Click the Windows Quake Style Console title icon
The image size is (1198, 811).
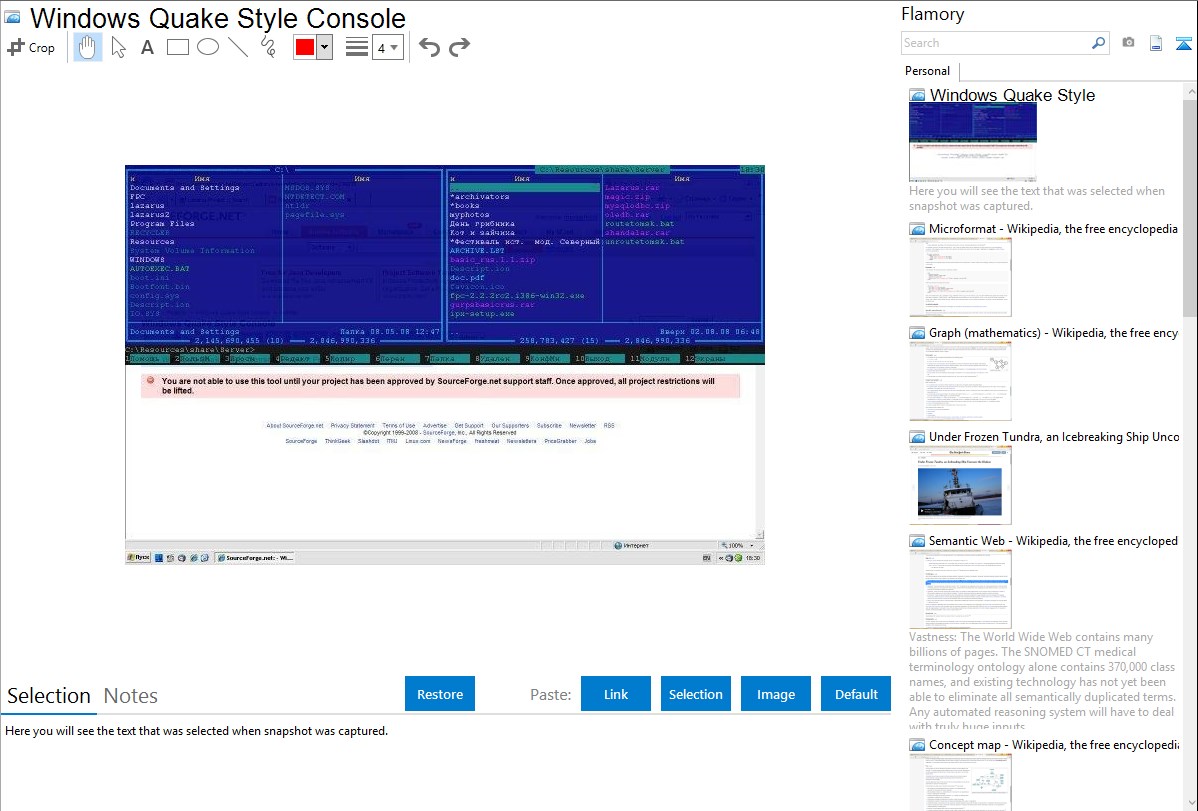pyautogui.click(x=12, y=17)
